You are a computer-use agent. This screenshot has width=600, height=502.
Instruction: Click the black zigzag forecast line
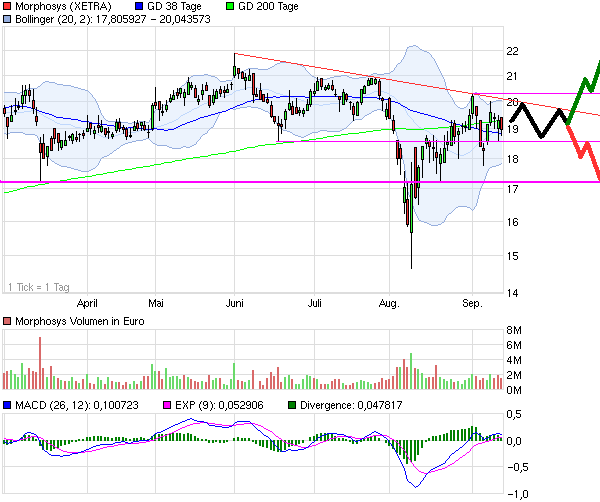pos(540,120)
